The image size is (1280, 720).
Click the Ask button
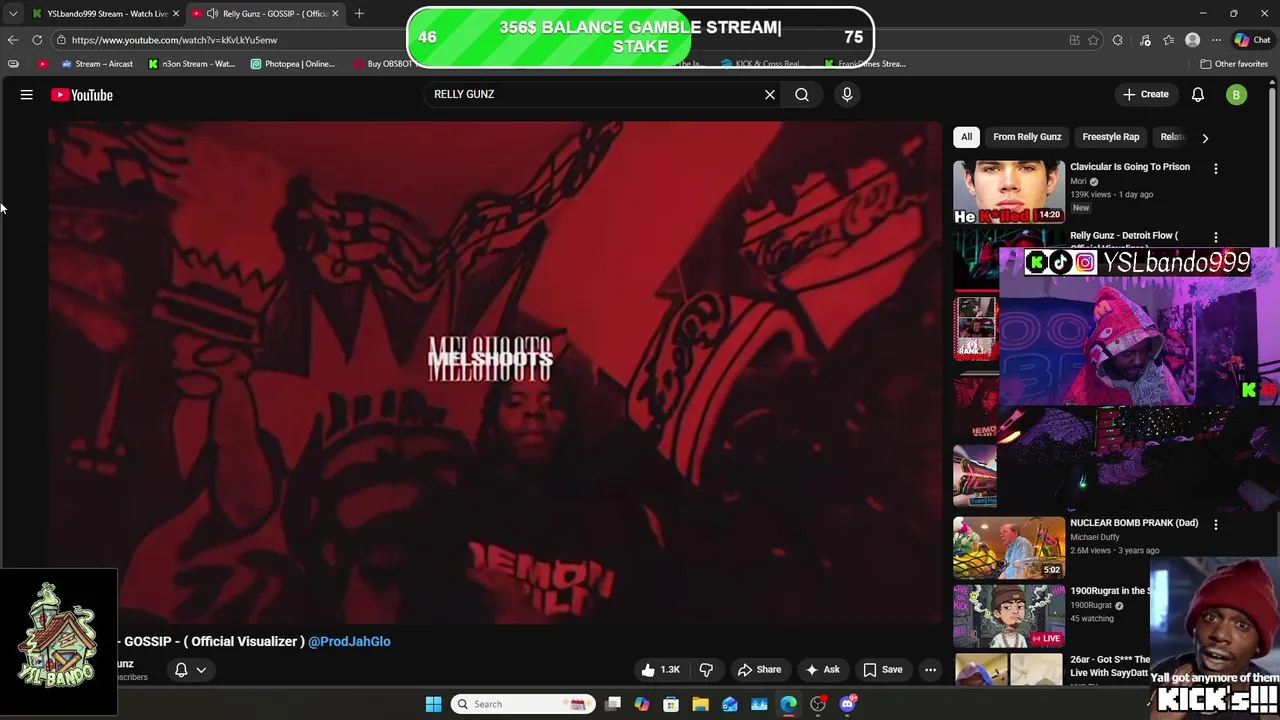click(822, 670)
